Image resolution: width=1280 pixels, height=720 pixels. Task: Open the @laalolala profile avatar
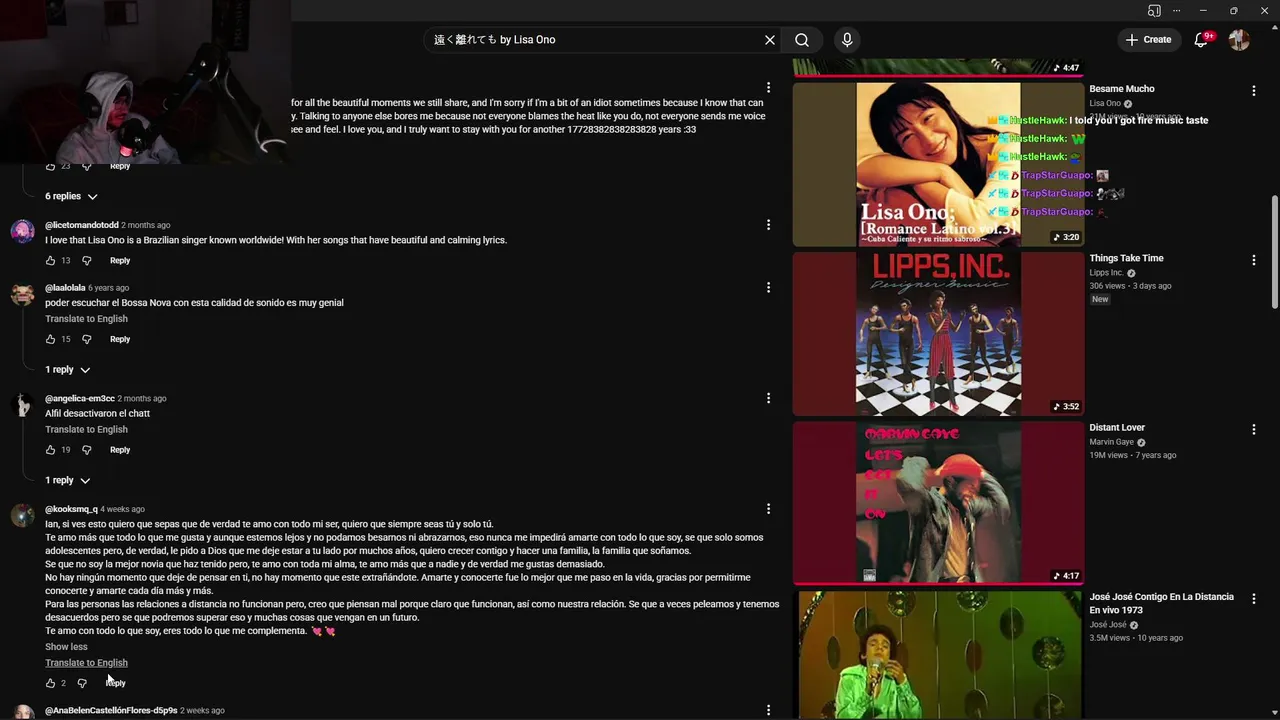click(22, 295)
